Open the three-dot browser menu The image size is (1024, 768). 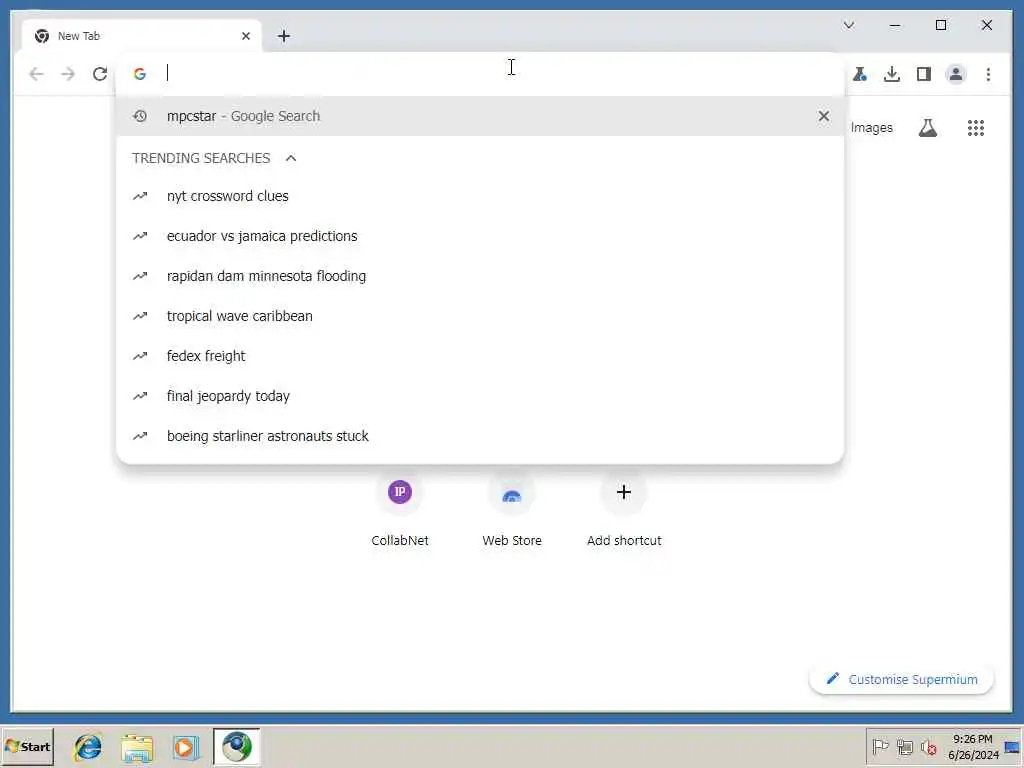[x=988, y=74]
